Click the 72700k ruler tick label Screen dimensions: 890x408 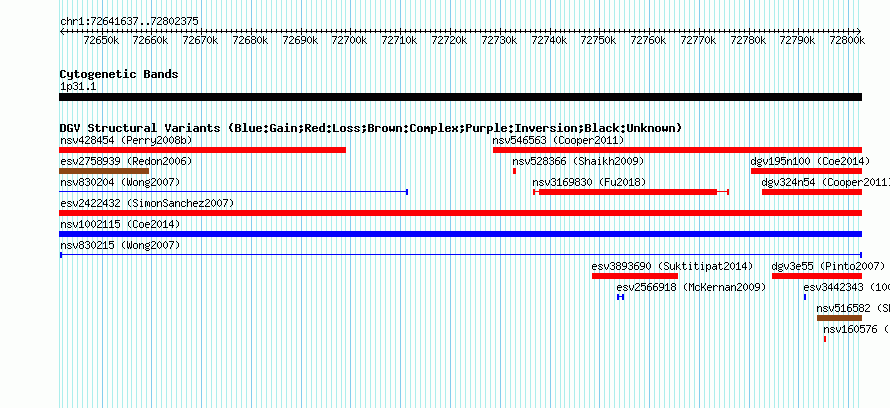[x=350, y=41]
